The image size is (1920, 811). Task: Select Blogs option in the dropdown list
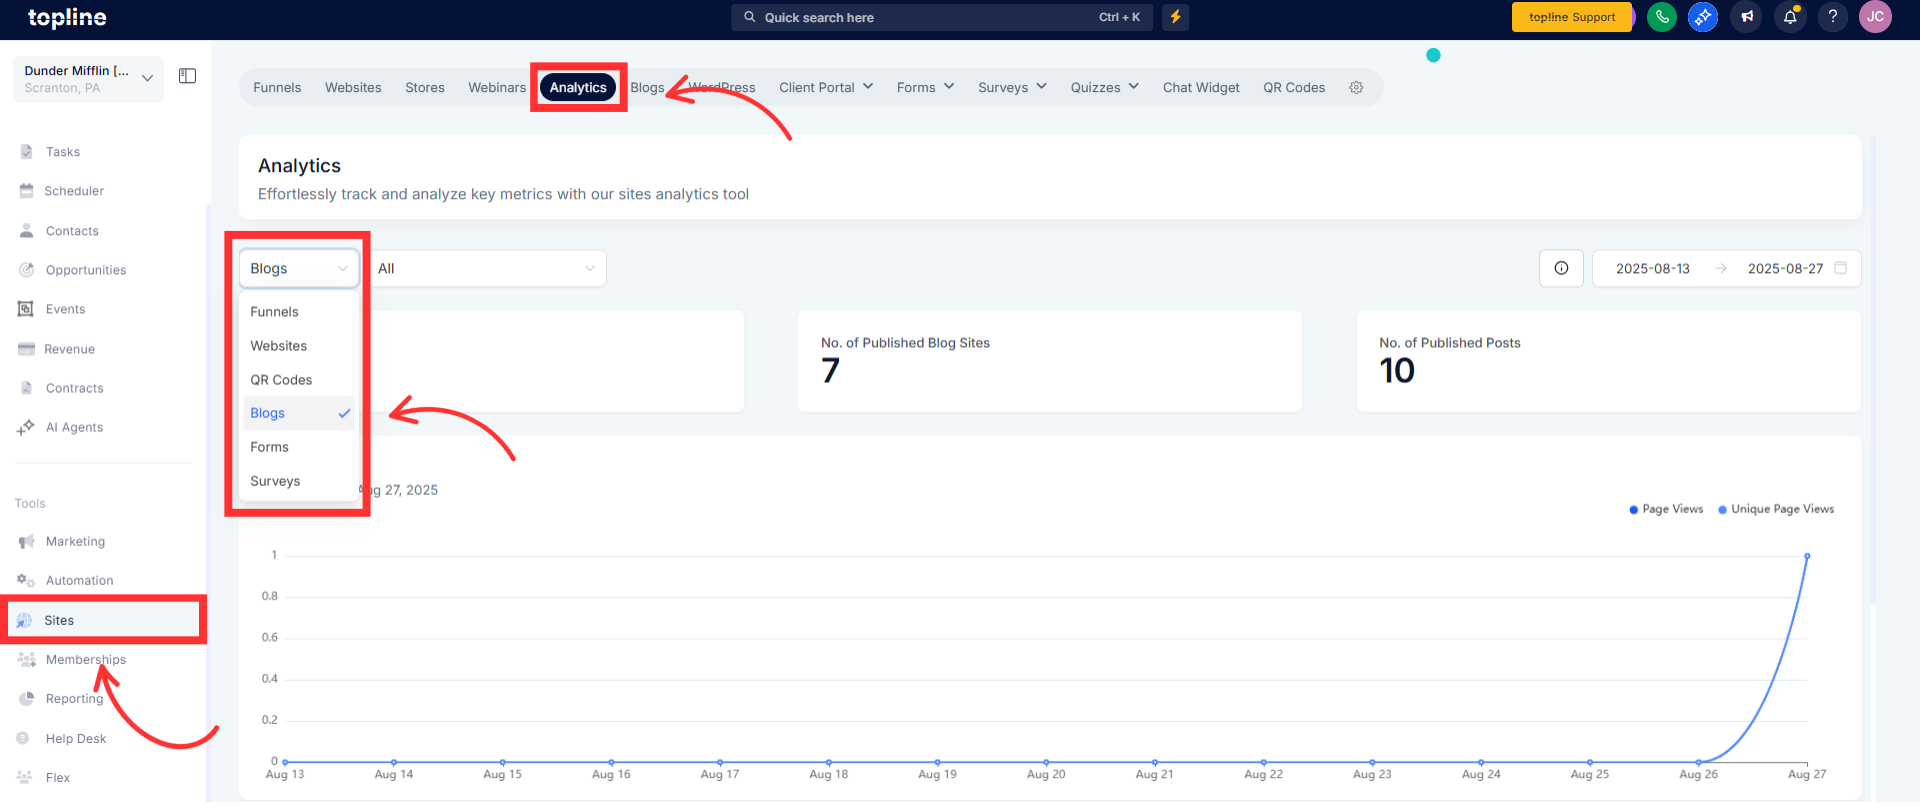[x=299, y=413]
